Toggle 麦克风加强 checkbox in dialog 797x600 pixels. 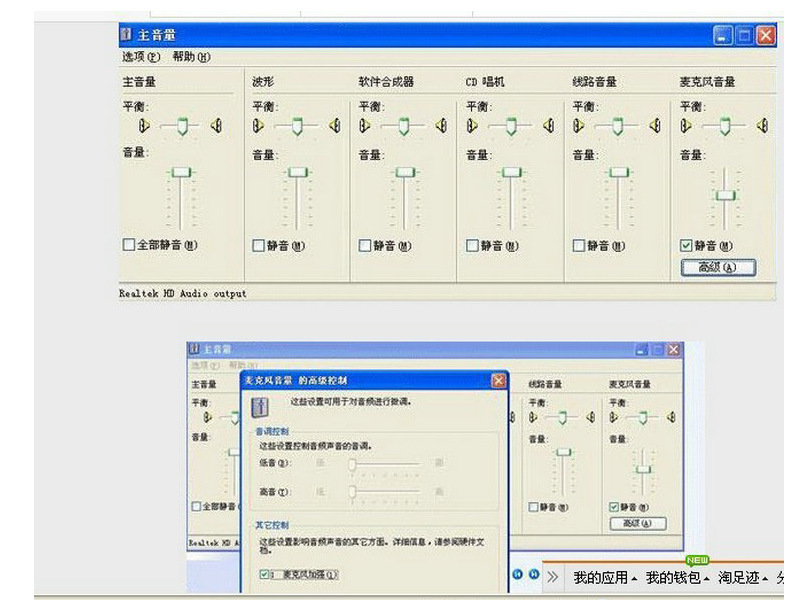[x=264, y=574]
